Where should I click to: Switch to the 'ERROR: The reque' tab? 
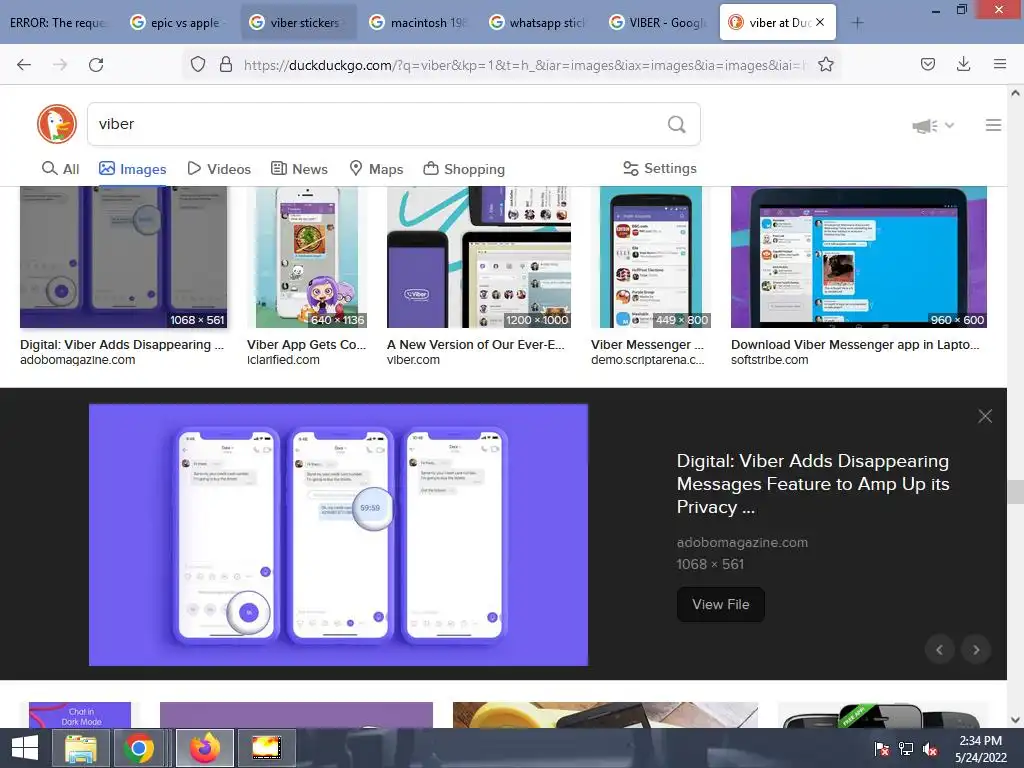(58, 23)
